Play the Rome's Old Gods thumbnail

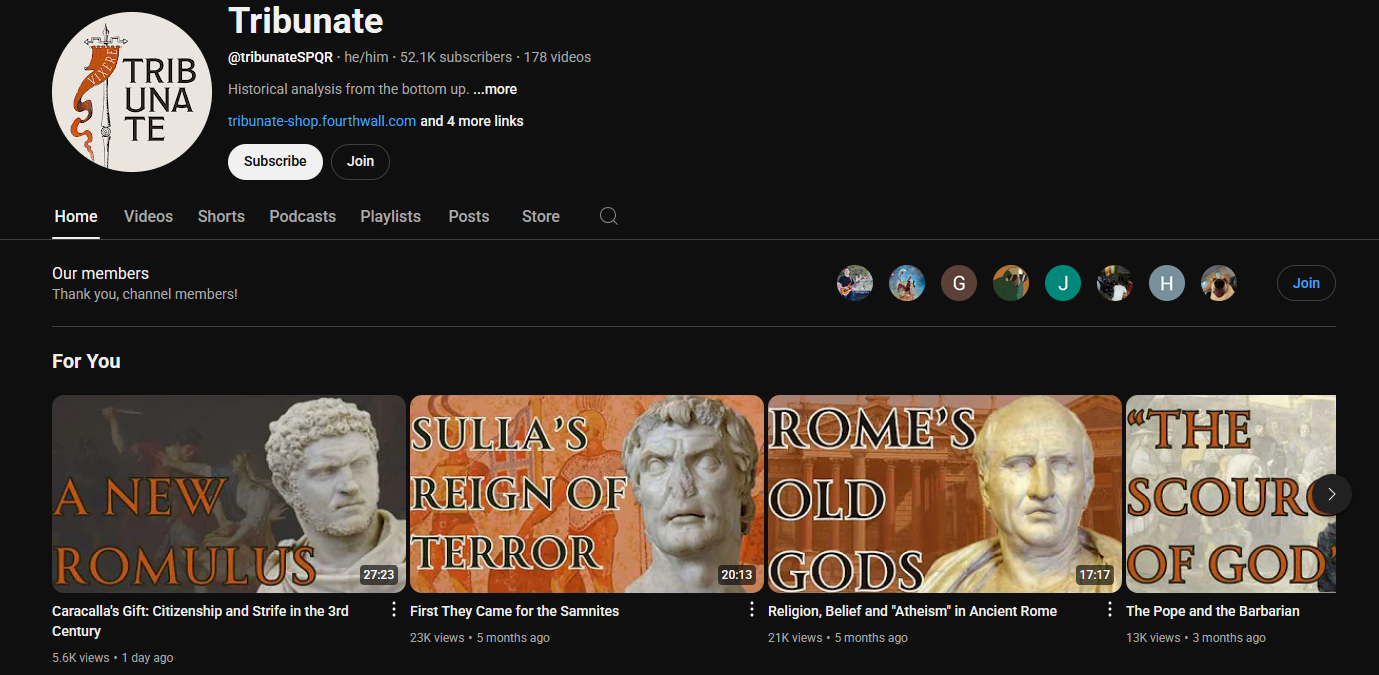[x=945, y=494]
